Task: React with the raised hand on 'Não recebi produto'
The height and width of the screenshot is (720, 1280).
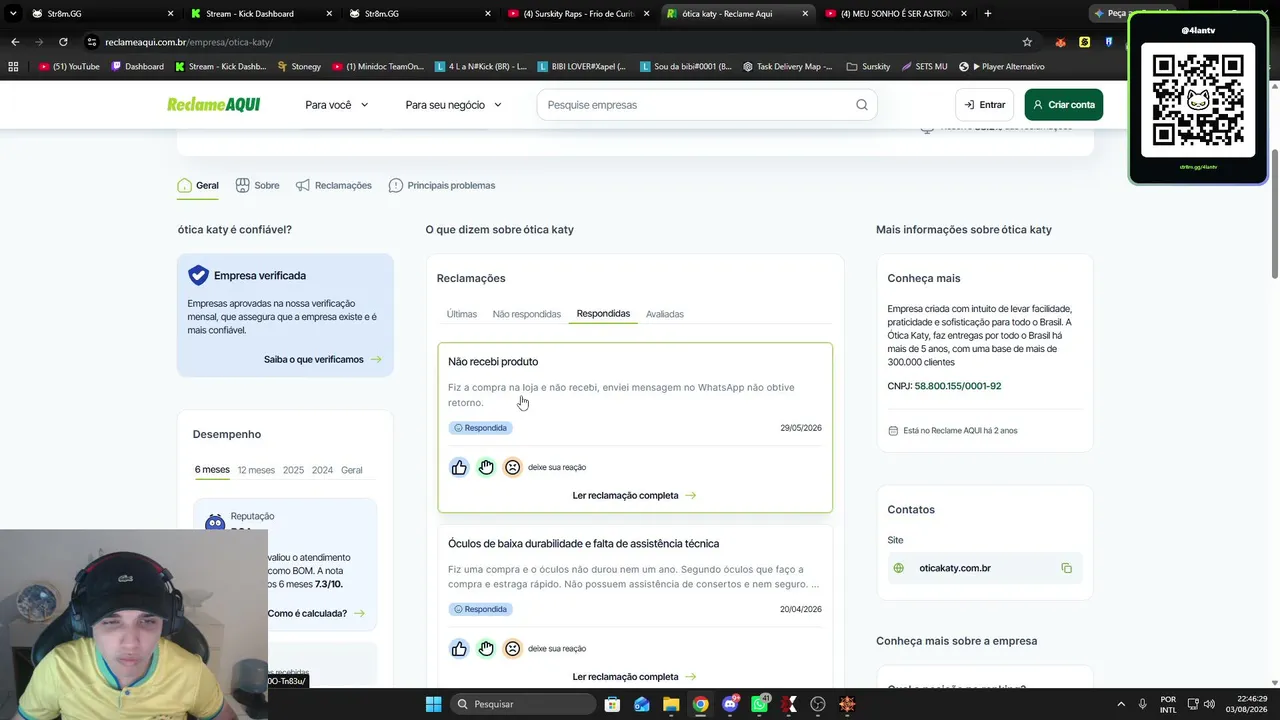Action: coord(486,467)
